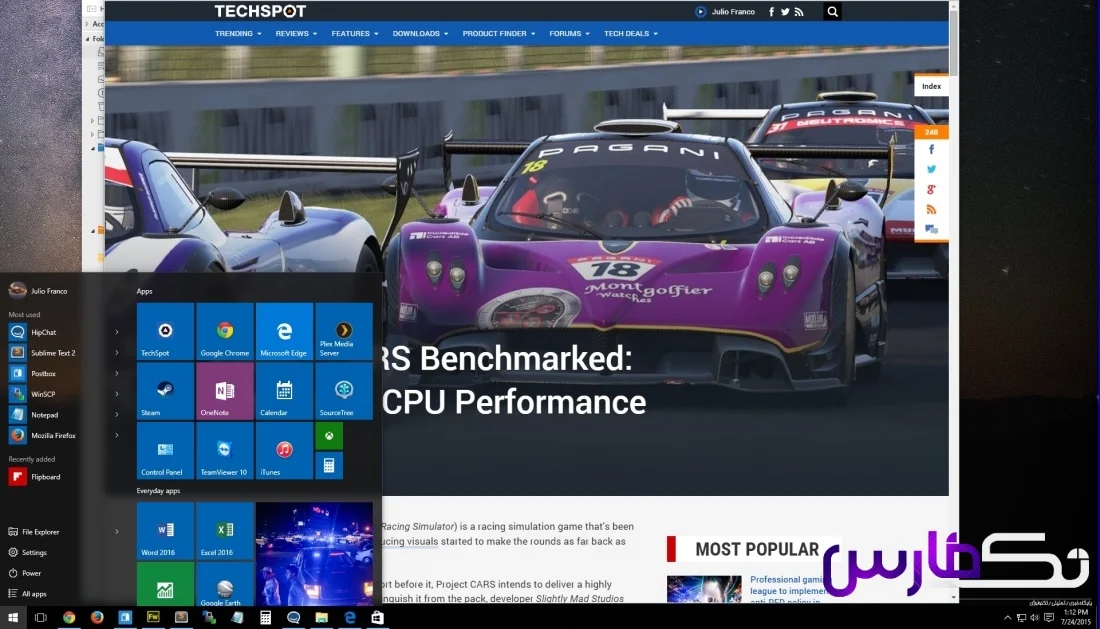Open TechSpot Facebook icon in page header
Viewport: 1100px width, 629px height.
pos(772,12)
